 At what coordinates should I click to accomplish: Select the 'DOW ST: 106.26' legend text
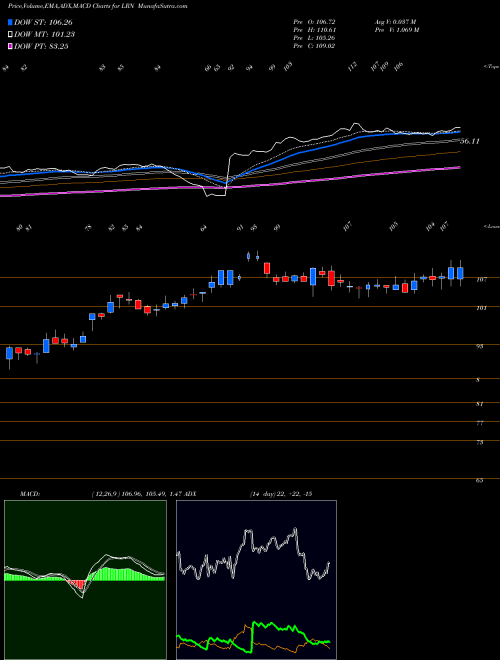click(43, 22)
